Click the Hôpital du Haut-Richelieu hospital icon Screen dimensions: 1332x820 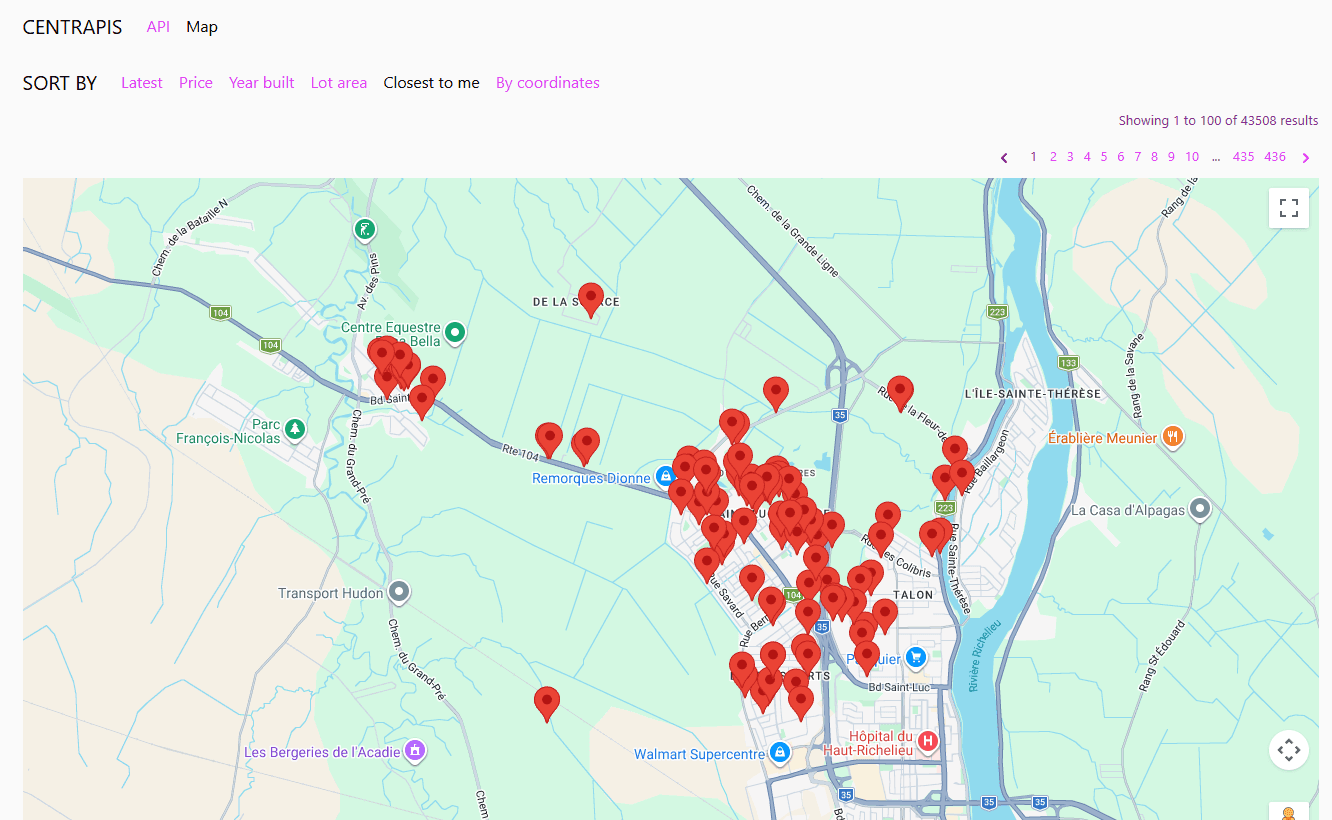(x=927, y=741)
